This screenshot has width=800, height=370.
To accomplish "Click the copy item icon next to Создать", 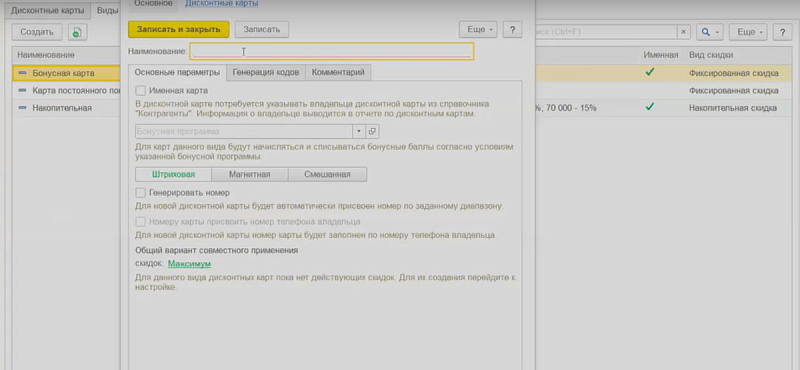I will click(77, 32).
